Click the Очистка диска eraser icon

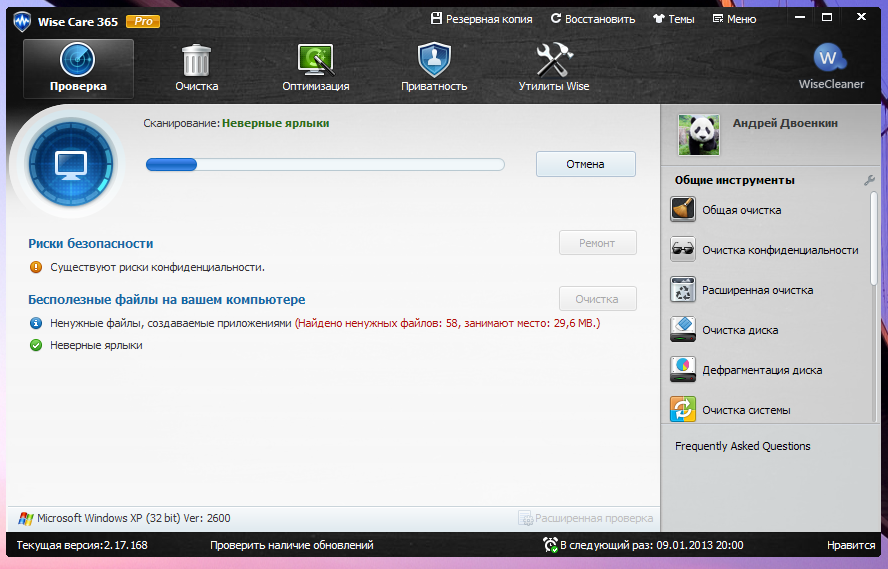tap(683, 330)
